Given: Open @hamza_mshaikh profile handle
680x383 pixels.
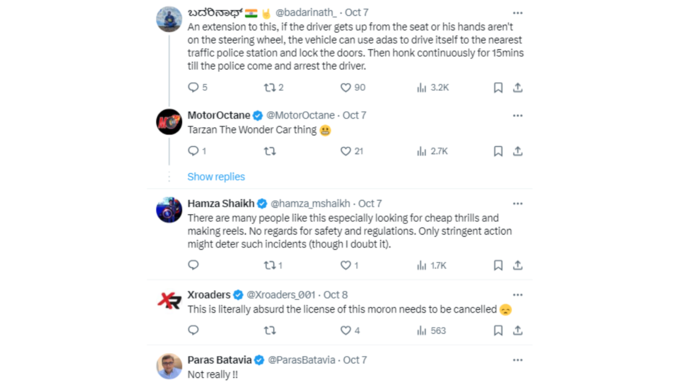Looking at the screenshot, I should [310, 203].
